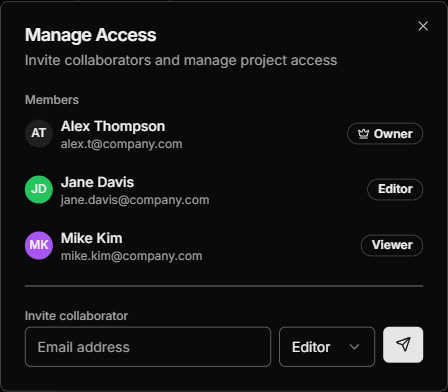Viewport: 448px width, 392px height.
Task: Click the Manage Access heading
Action: 91,35
